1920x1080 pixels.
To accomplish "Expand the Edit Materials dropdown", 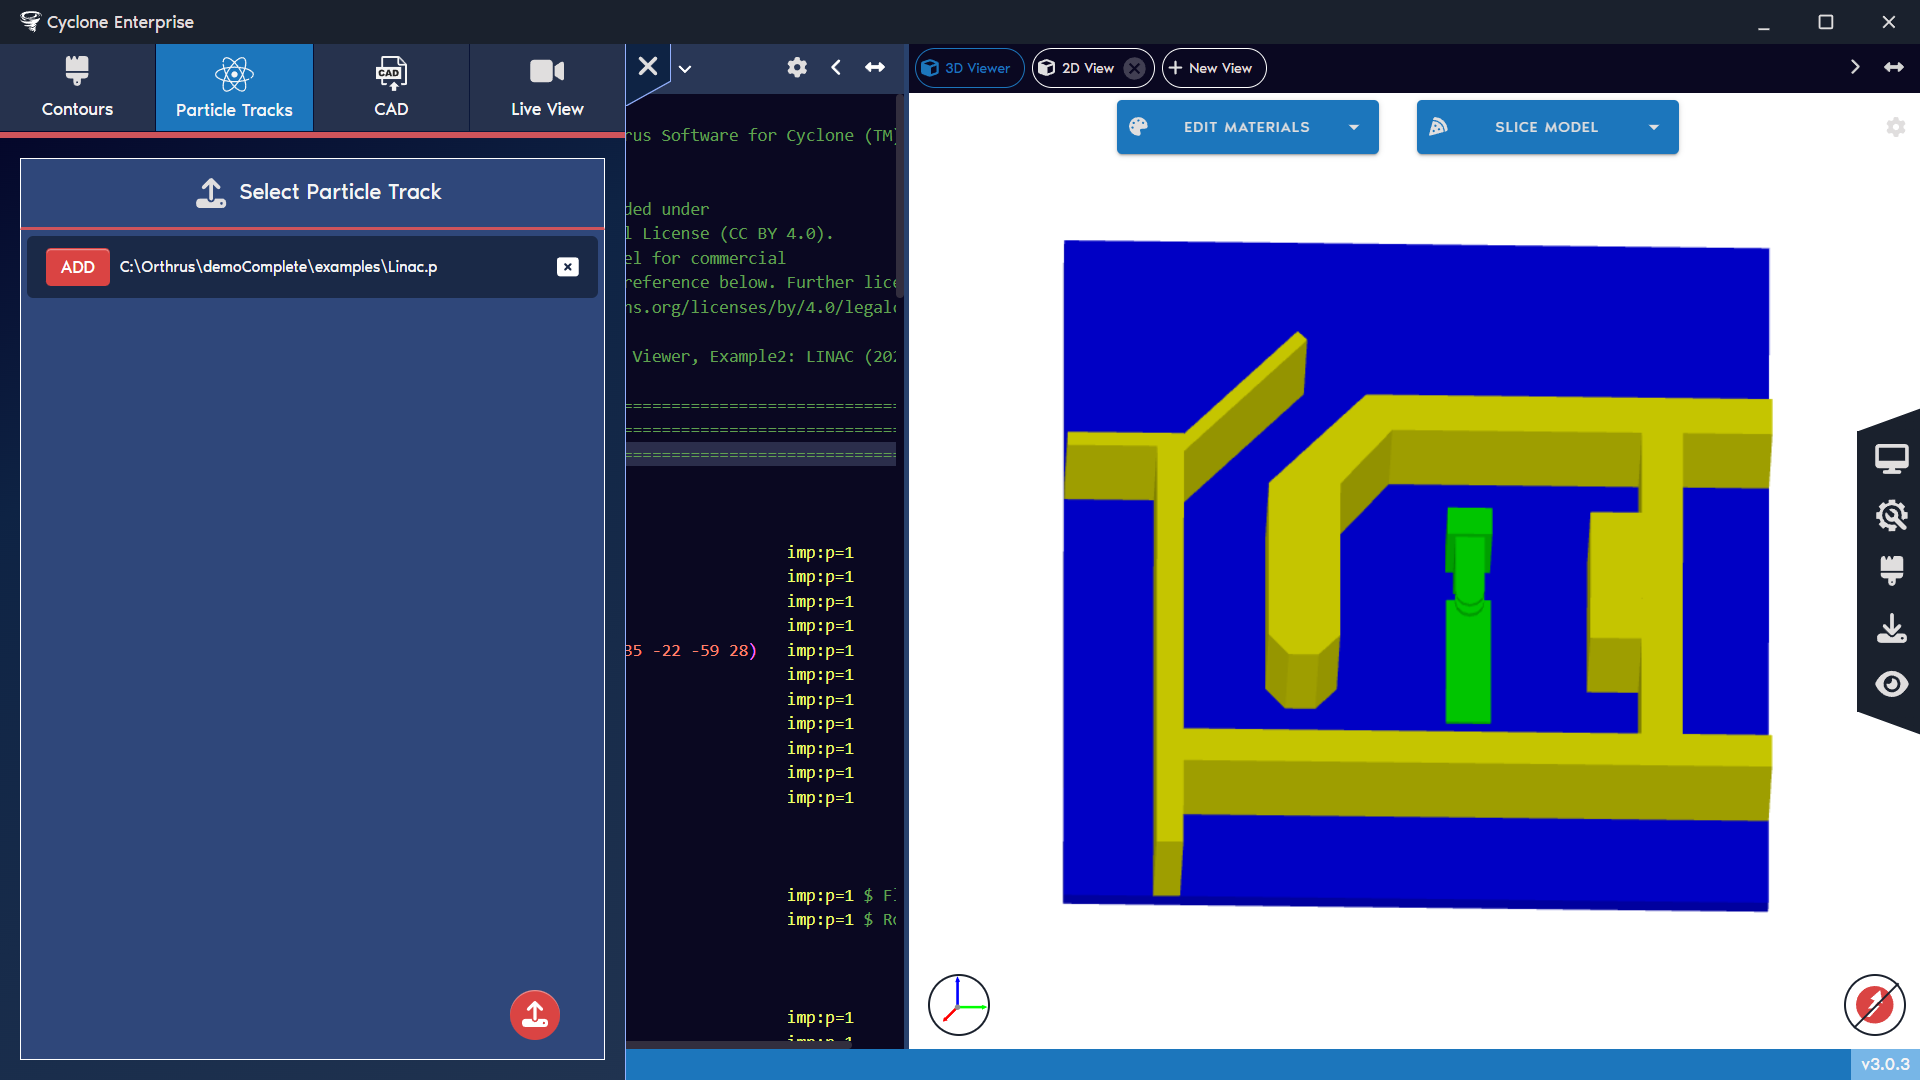I will point(1354,127).
